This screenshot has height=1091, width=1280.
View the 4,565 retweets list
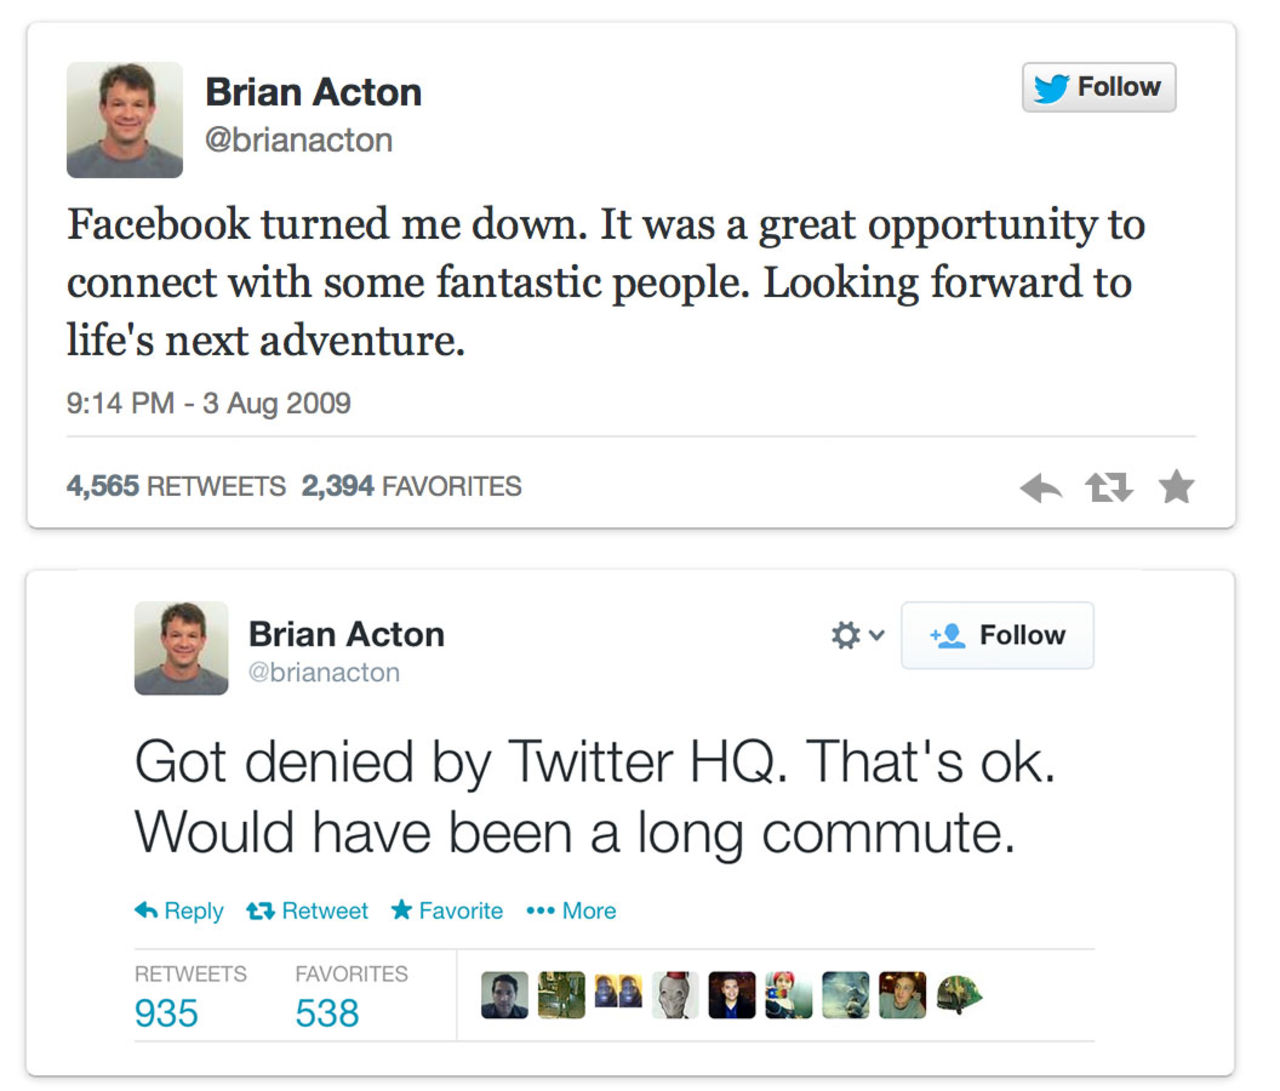(x=176, y=487)
